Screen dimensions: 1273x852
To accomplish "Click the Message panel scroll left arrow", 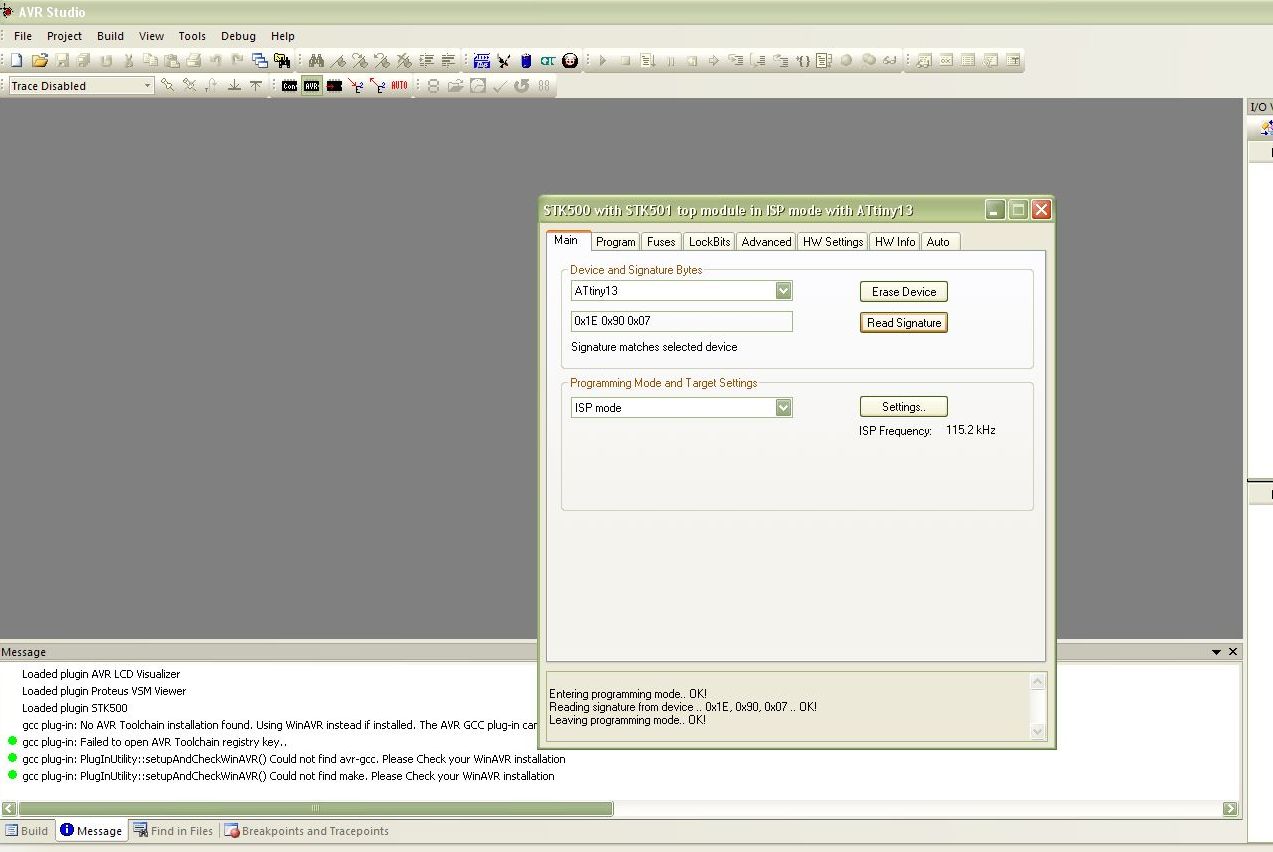I will click(x=8, y=808).
